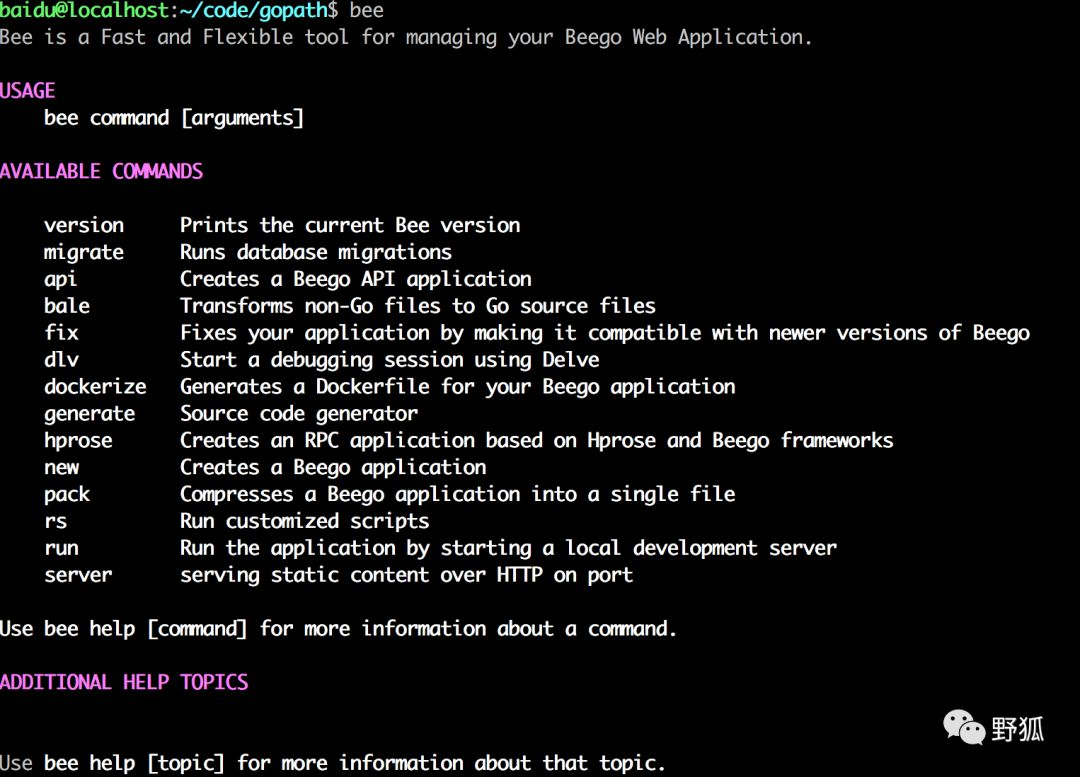Click the 'baidu@localhost' prompt text
Image resolution: width=1080 pixels, height=777 pixels.
(x=84, y=10)
